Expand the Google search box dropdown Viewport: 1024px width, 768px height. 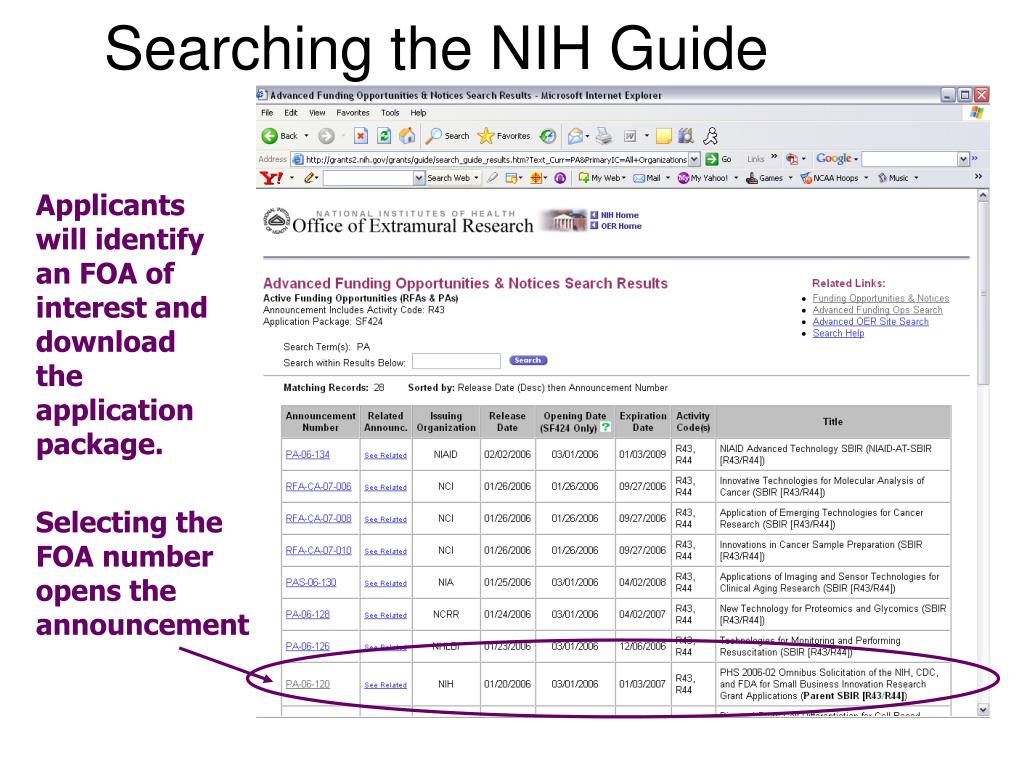coord(963,159)
